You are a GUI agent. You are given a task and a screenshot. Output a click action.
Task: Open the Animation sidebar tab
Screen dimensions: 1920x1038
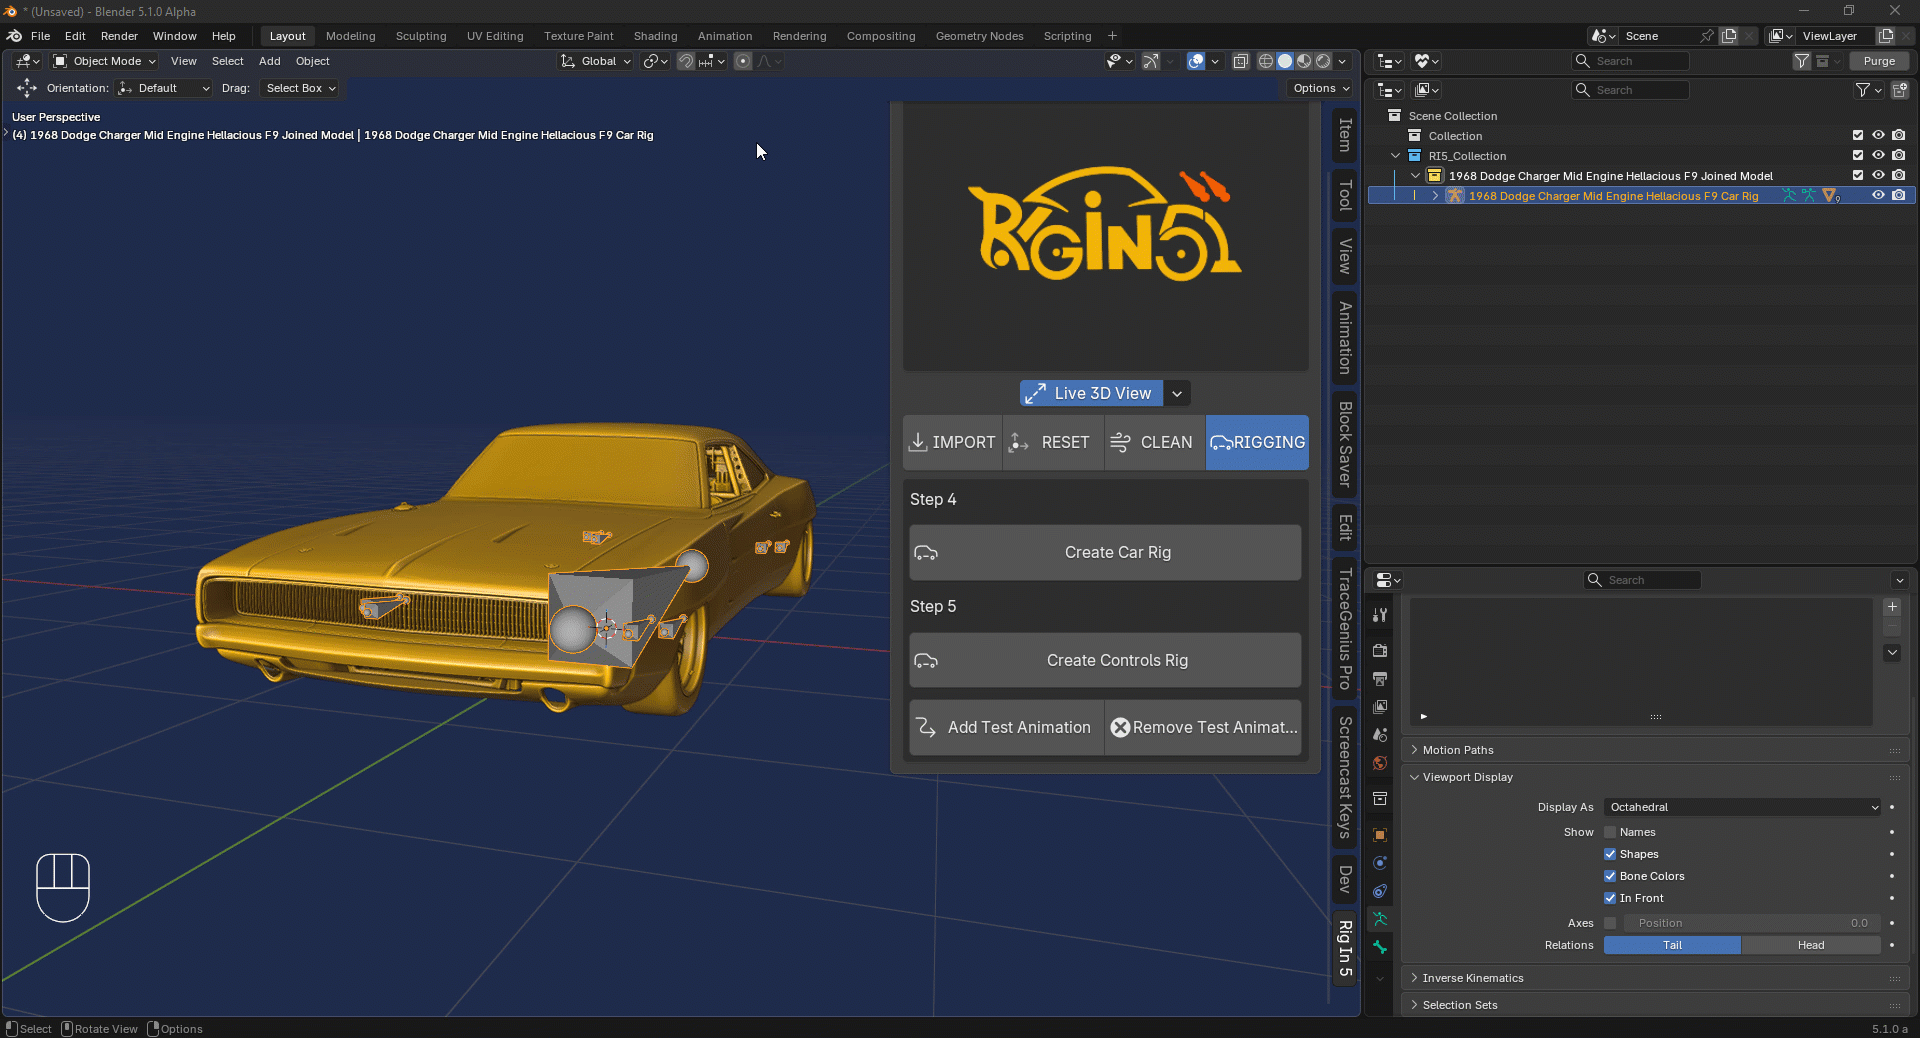click(x=1345, y=338)
